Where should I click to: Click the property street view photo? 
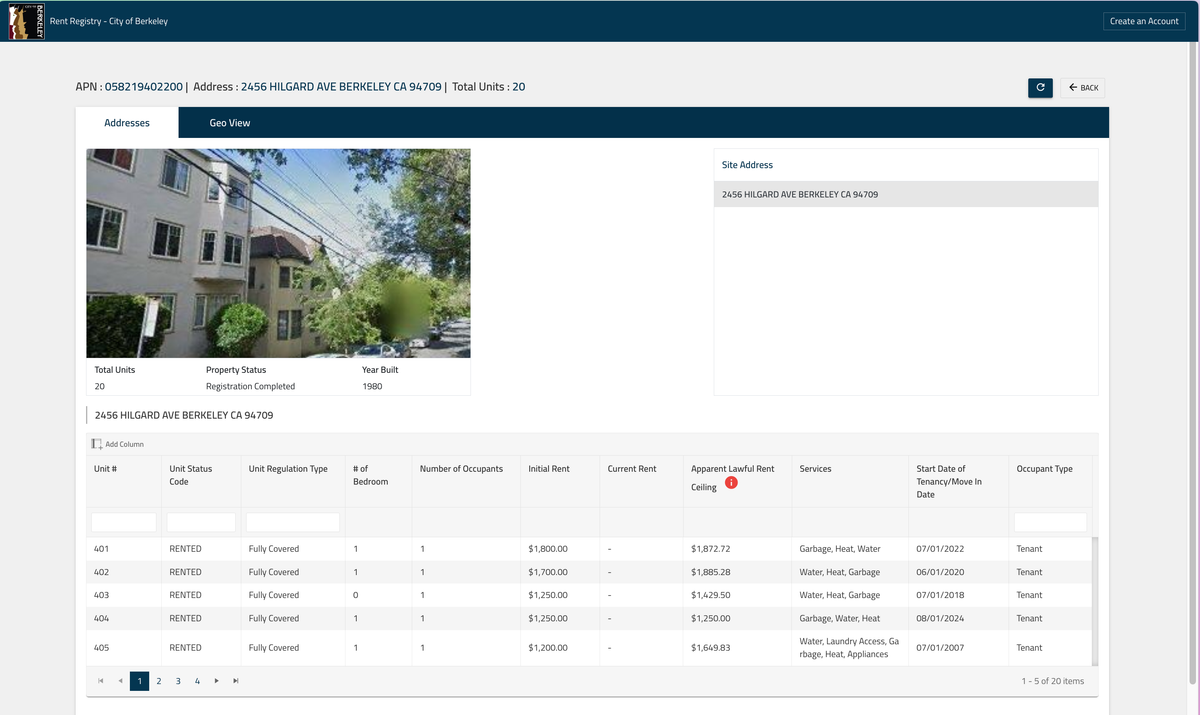279,253
